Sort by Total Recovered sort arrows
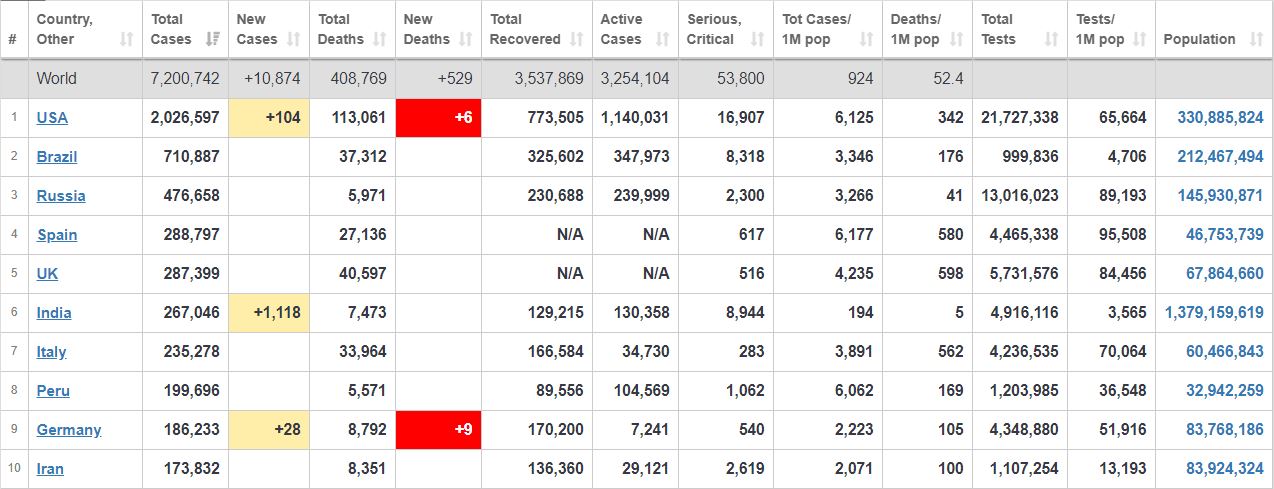The width and height of the screenshot is (1274, 489). tap(577, 39)
